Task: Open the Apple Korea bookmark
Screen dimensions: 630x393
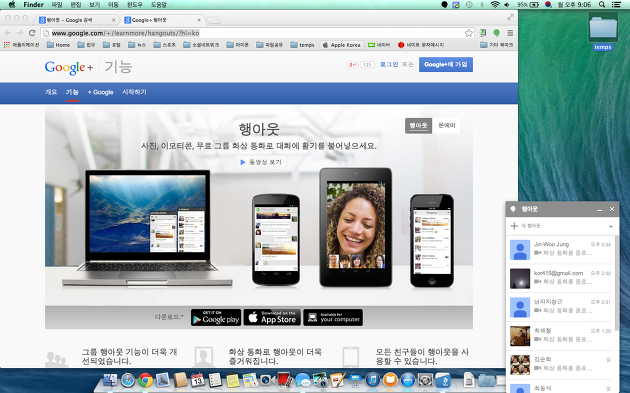Action: (x=342, y=45)
